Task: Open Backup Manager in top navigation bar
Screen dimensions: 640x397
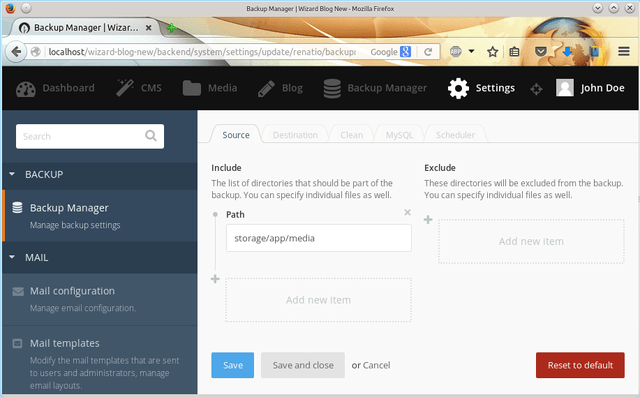Action: (x=375, y=88)
